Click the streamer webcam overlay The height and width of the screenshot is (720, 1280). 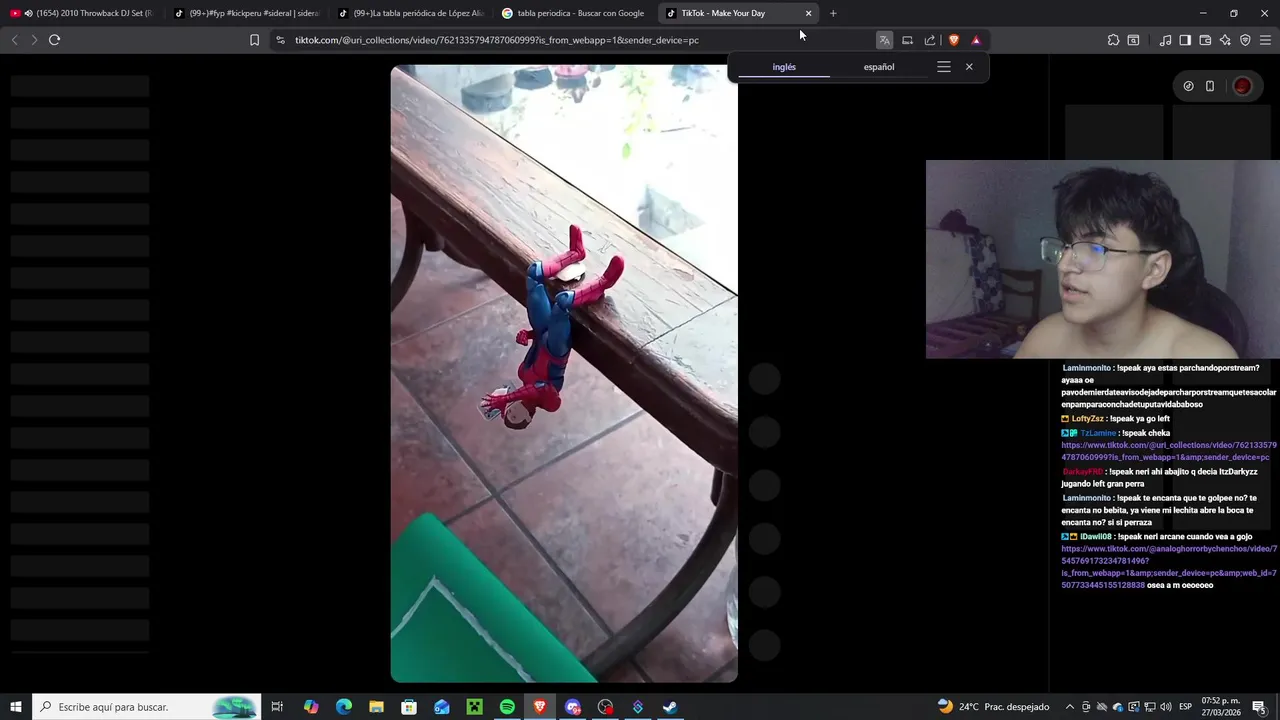click(1102, 259)
